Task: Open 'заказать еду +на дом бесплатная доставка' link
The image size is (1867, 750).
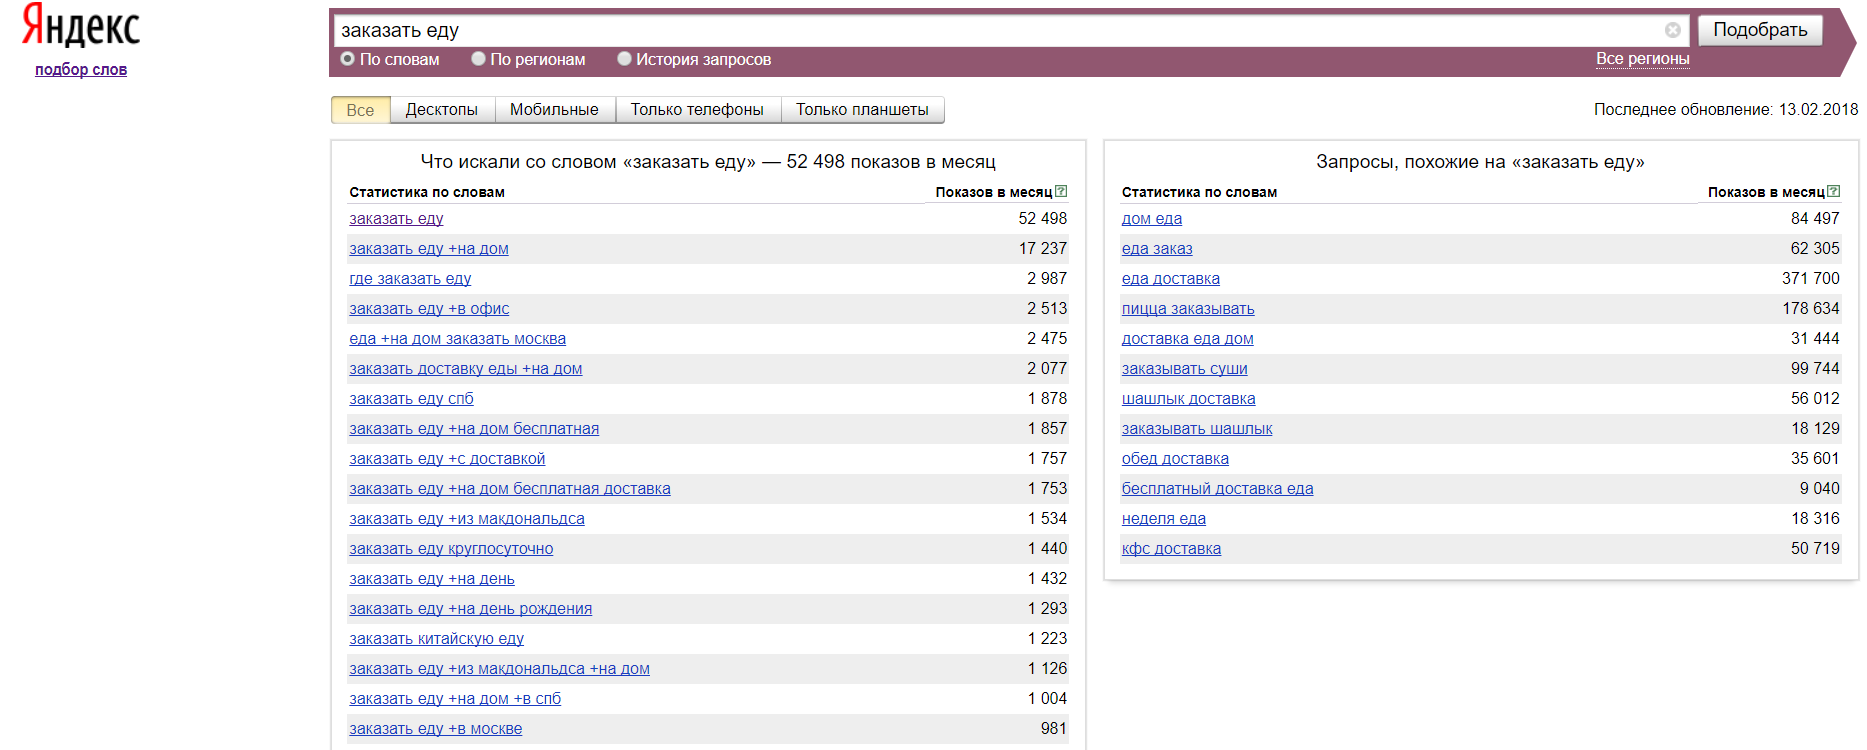Action: click(x=510, y=489)
